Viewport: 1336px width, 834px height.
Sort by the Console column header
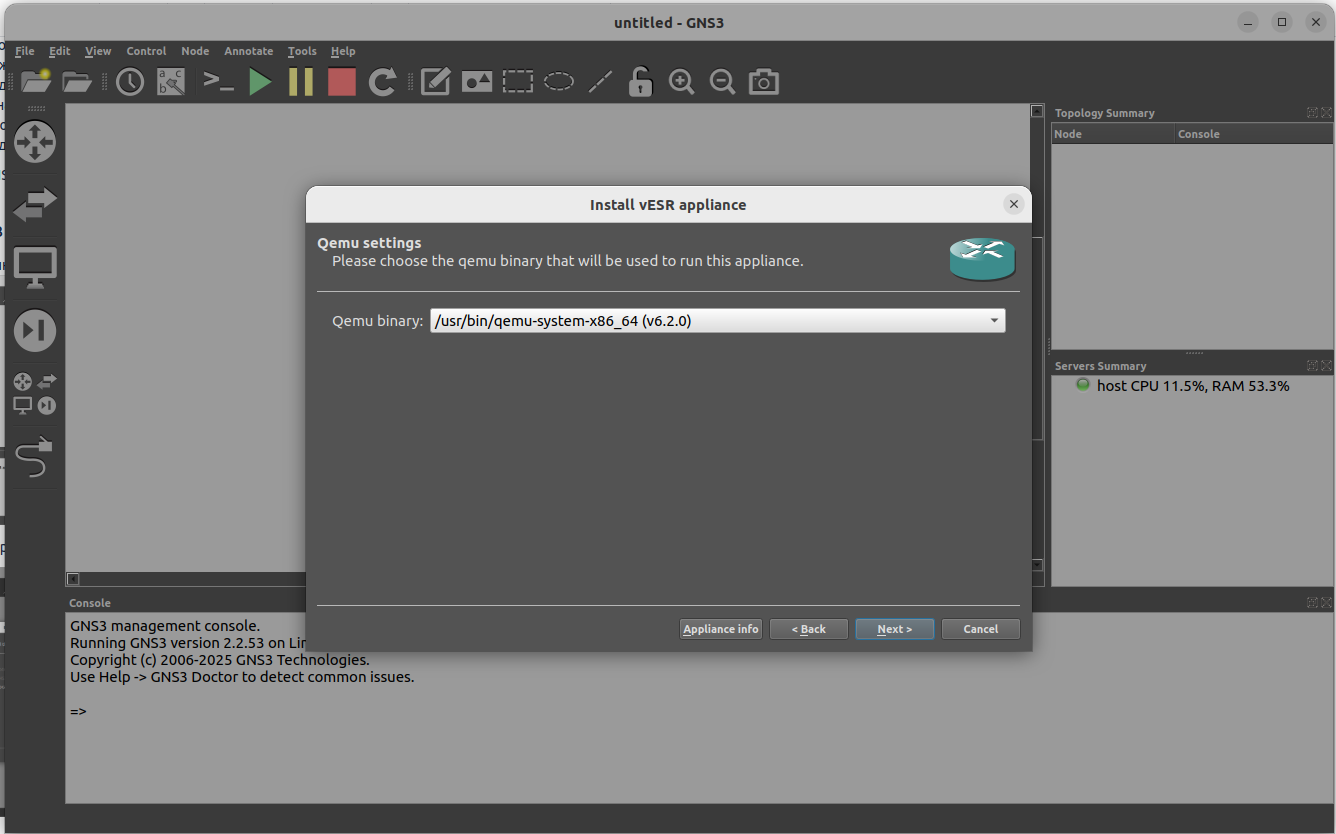pyautogui.click(x=1254, y=134)
